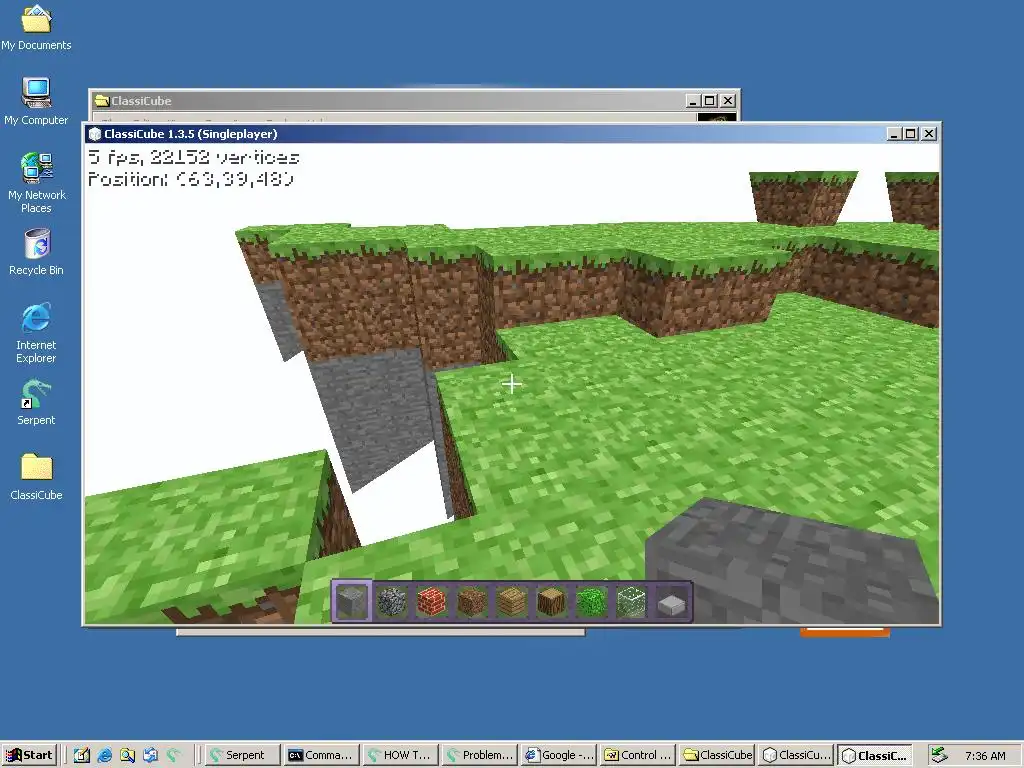Click the Serpent quick launch icon
The height and width of the screenshot is (768, 1024).
coord(173,755)
